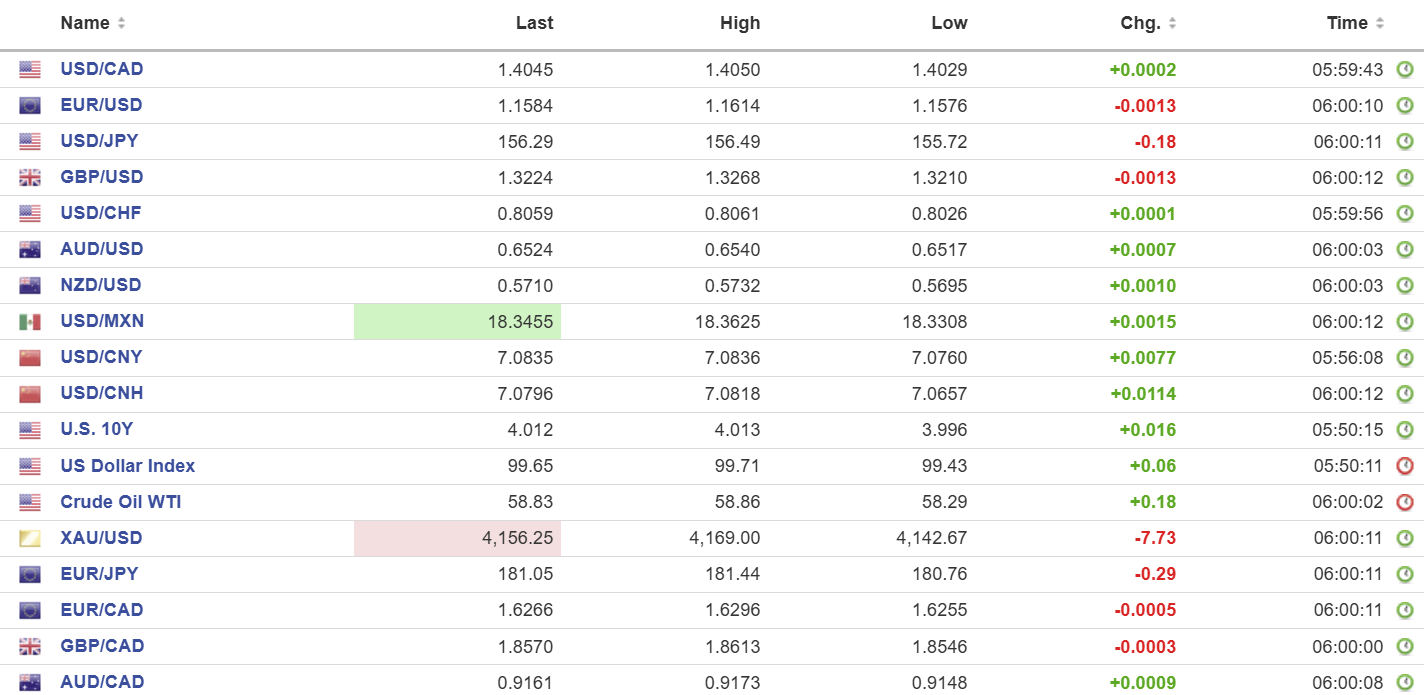Click the gold bar icon beside XAU/USD
The height and width of the screenshot is (695, 1424).
click(x=30, y=538)
